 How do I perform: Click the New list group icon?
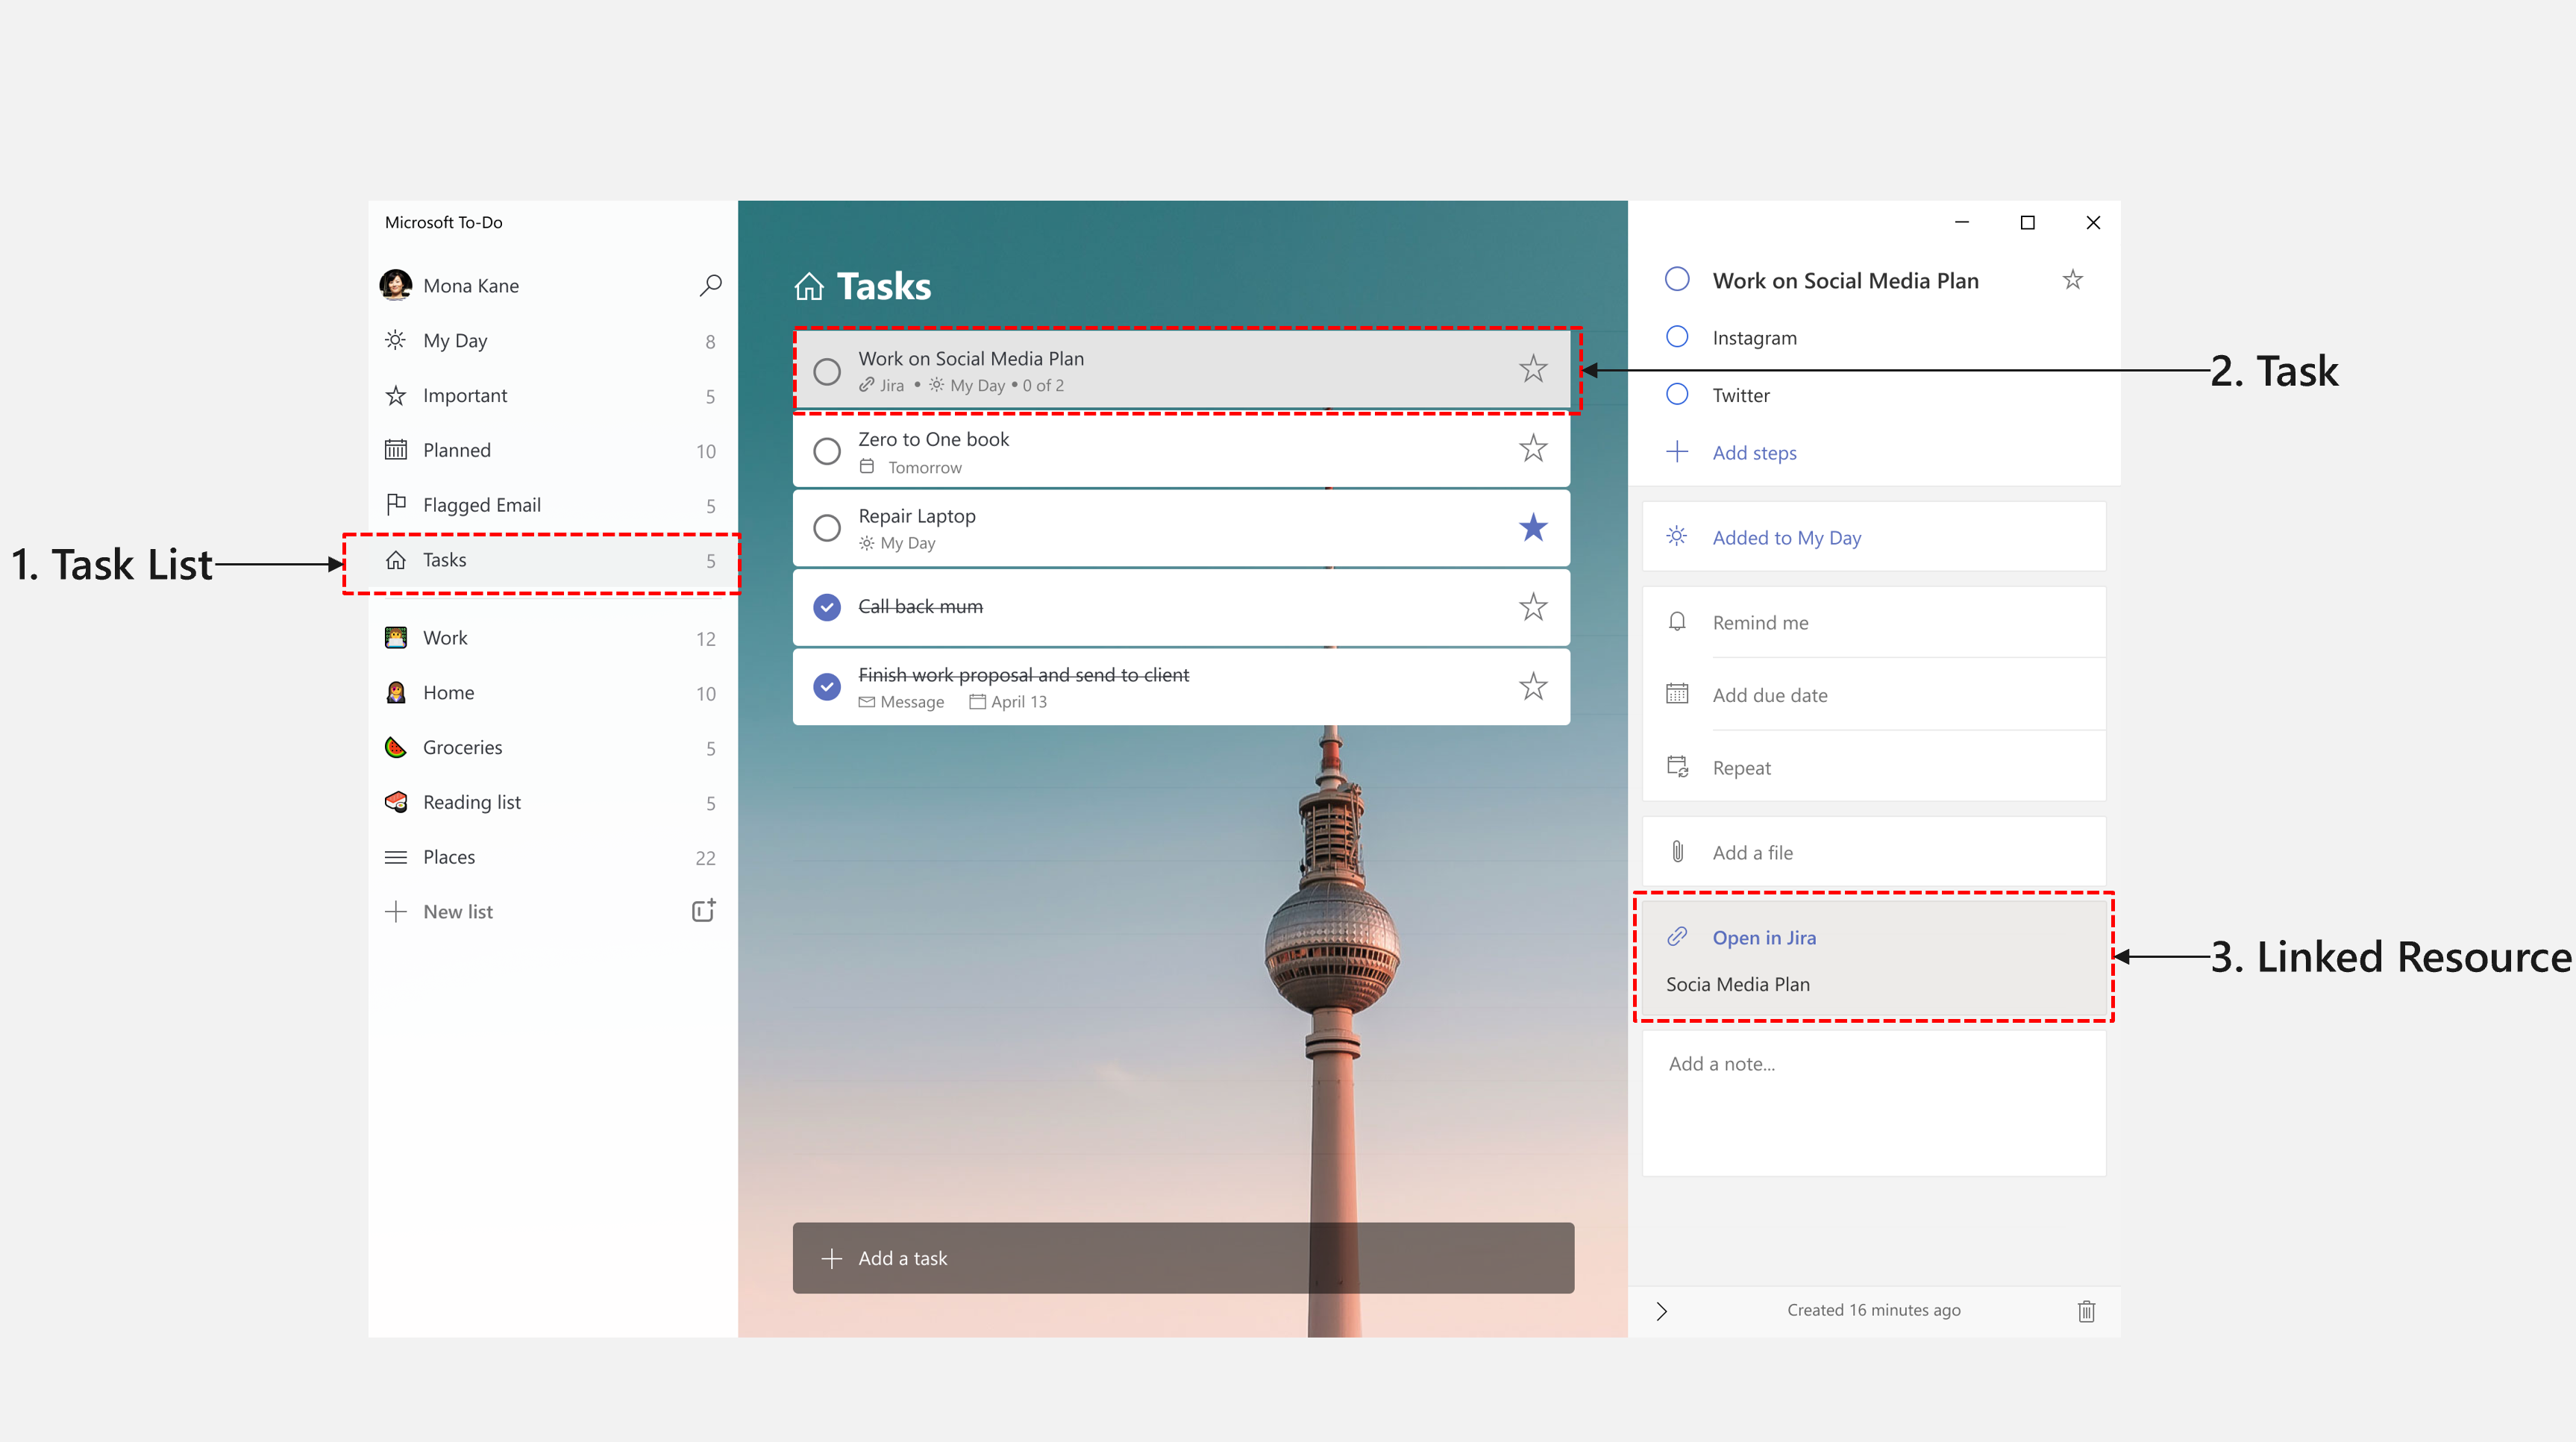pyautogui.click(x=703, y=909)
